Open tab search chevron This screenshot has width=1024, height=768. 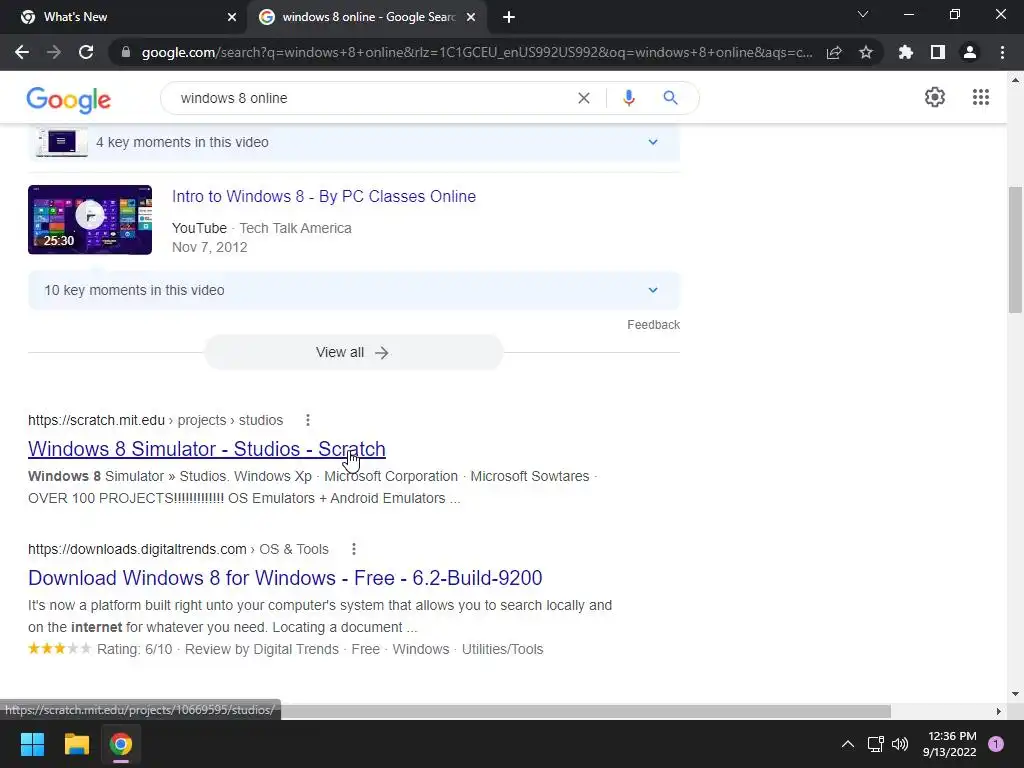pos(863,14)
